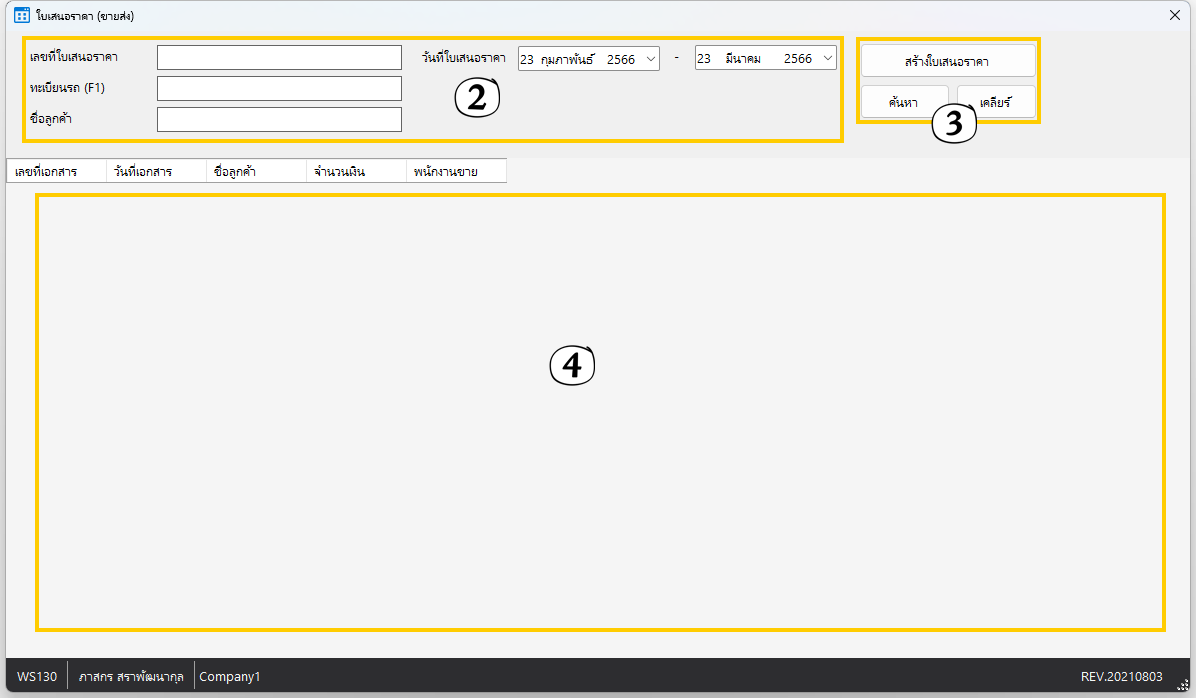The image size is (1196, 698).
Task: Sort by the เลขที่เอกสาร column header
Action: (x=56, y=172)
